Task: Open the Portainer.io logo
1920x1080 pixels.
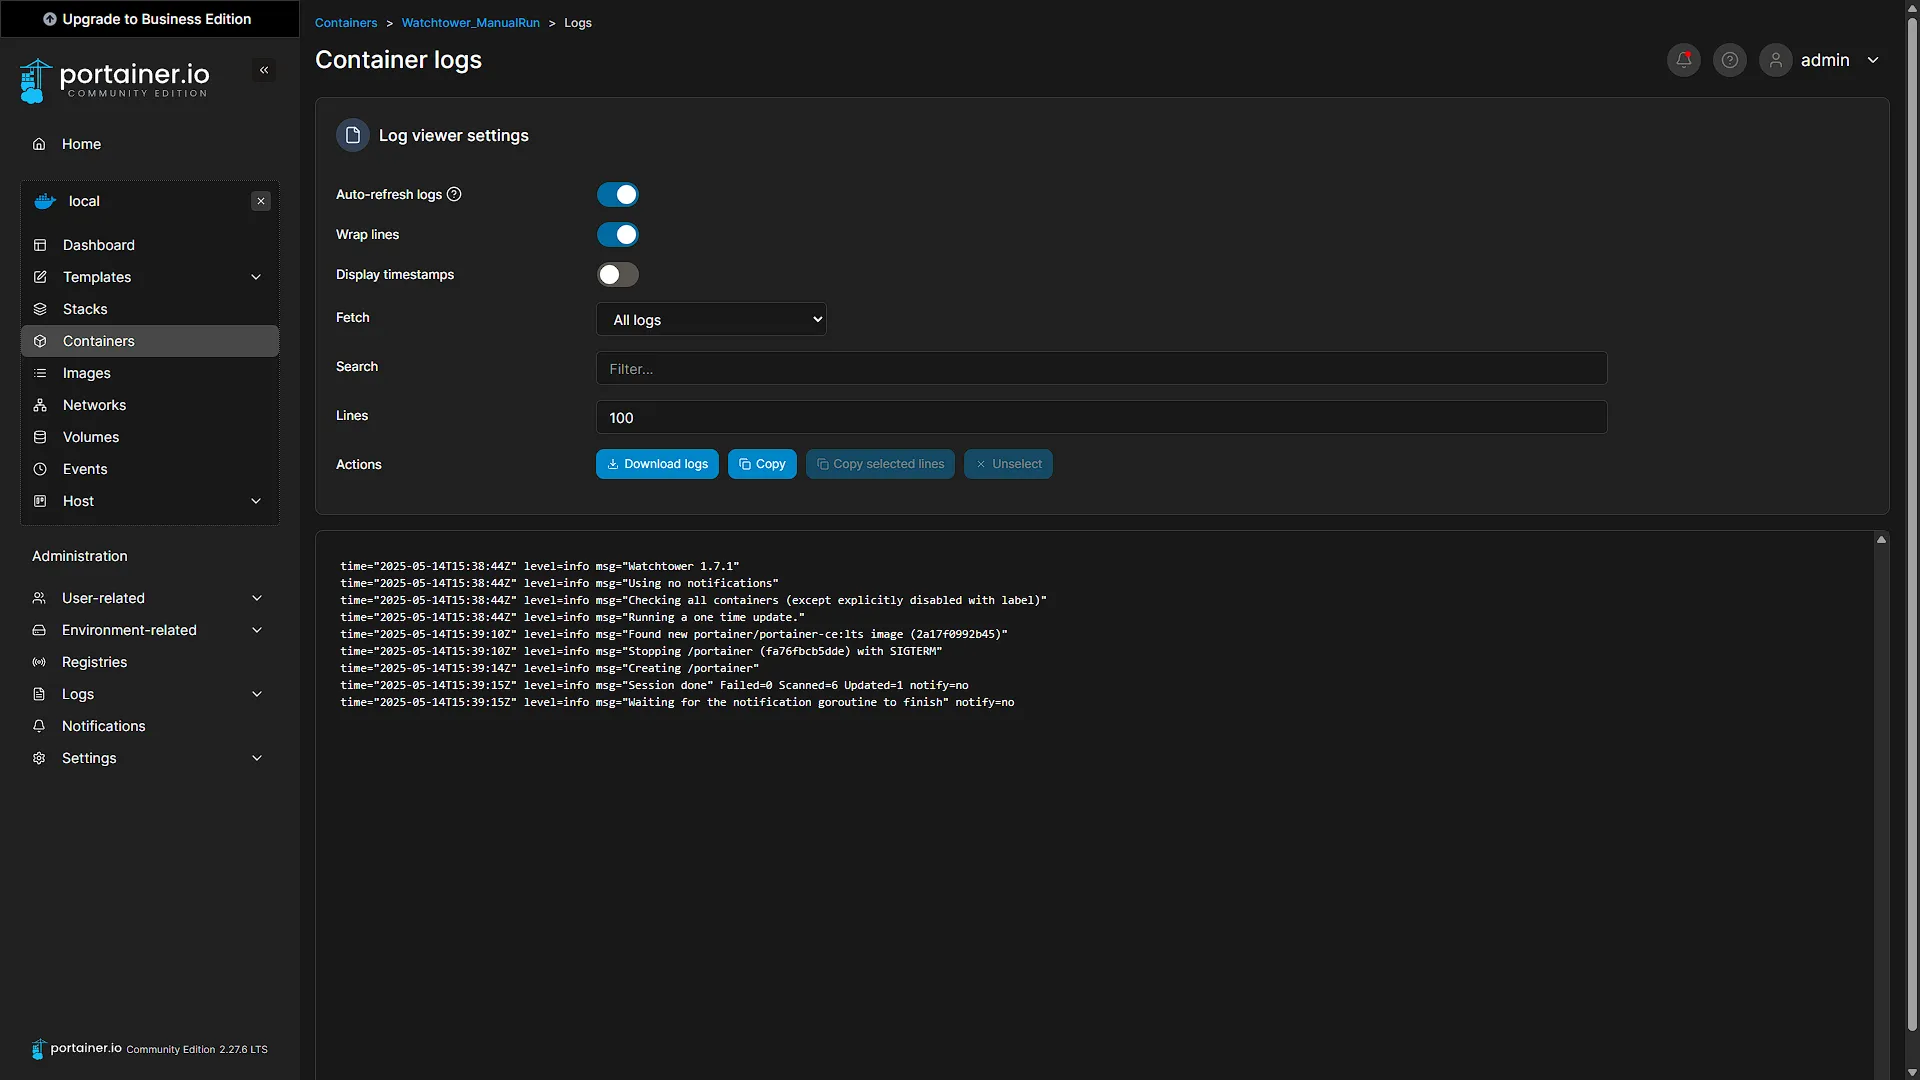Action: pos(114,80)
